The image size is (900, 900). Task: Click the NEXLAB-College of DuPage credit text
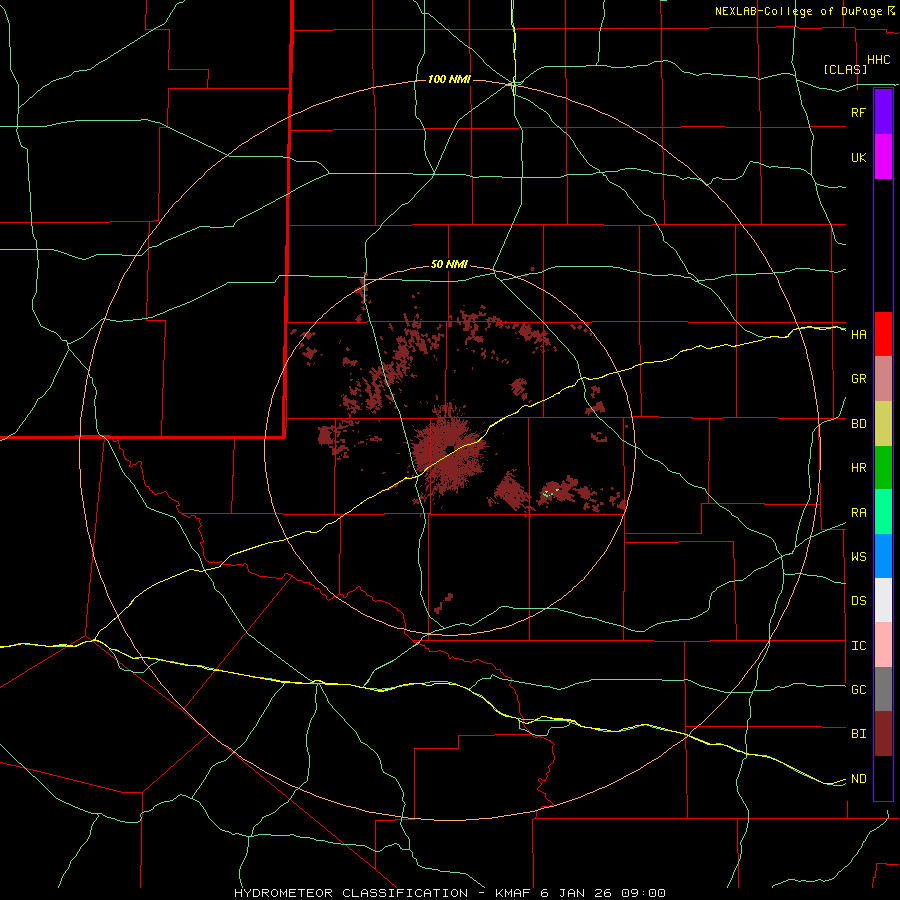click(x=801, y=11)
